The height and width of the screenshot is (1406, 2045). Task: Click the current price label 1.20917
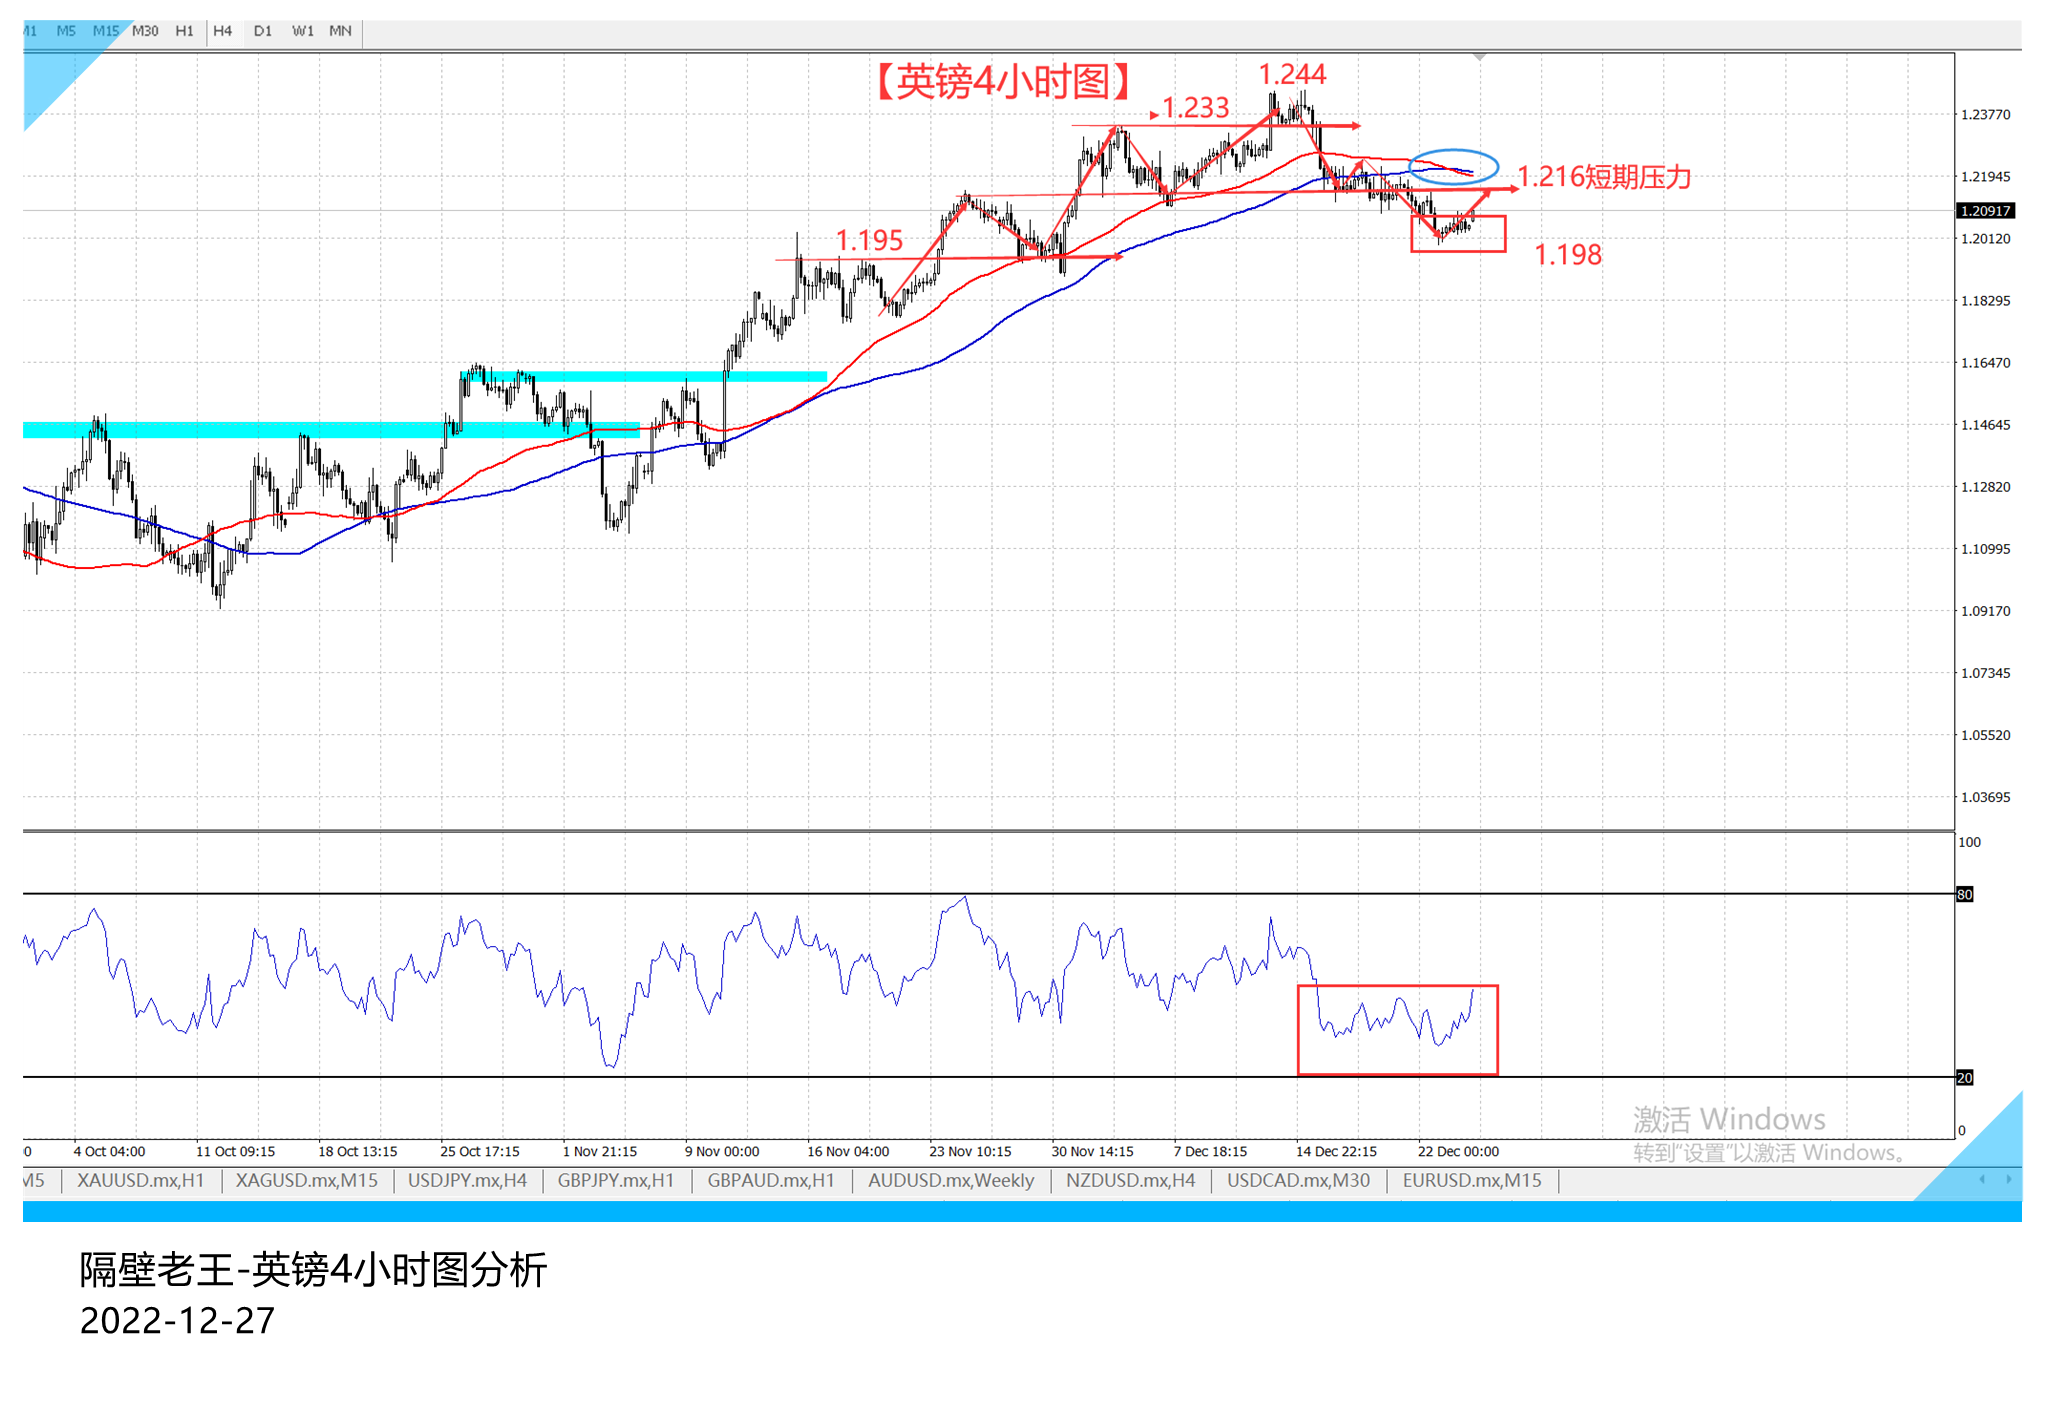click(1985, 211)
